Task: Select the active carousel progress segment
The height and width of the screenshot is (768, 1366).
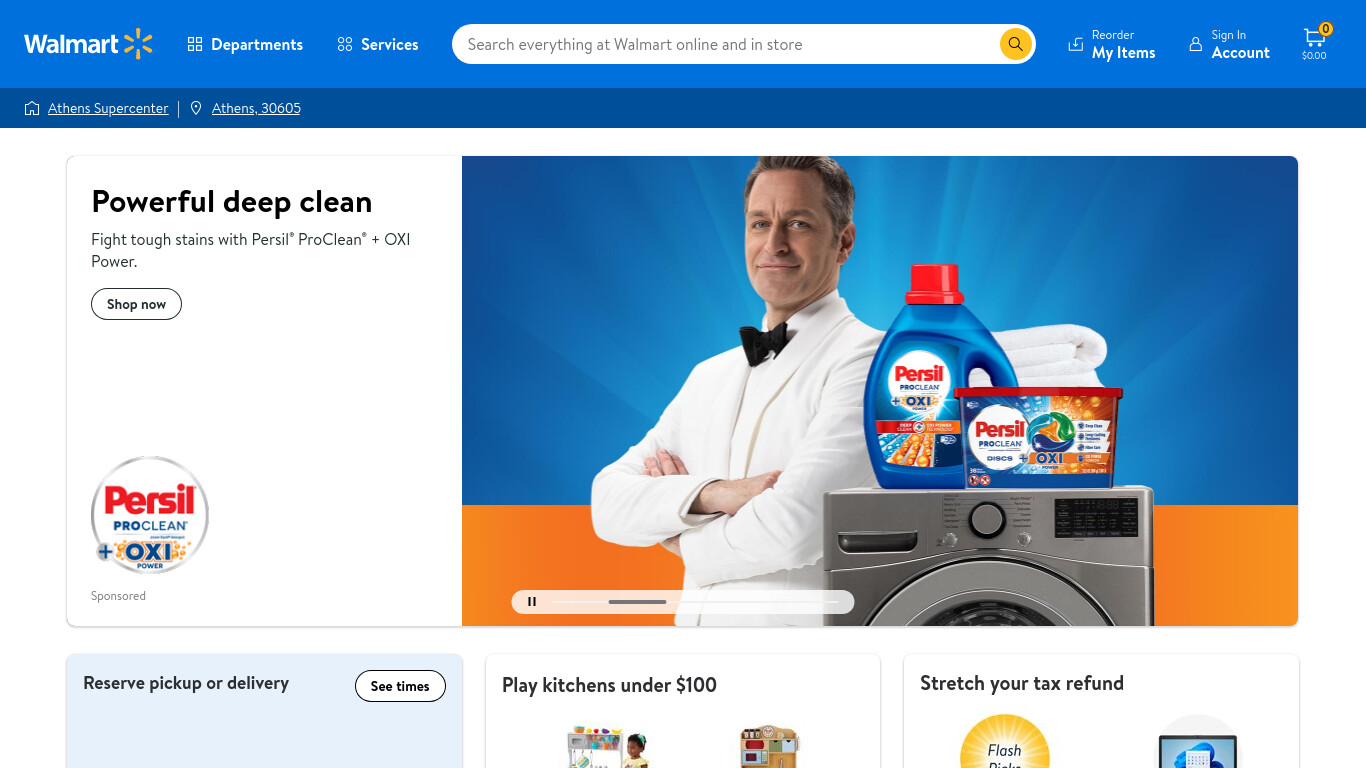Action: (x=637, y=602)
